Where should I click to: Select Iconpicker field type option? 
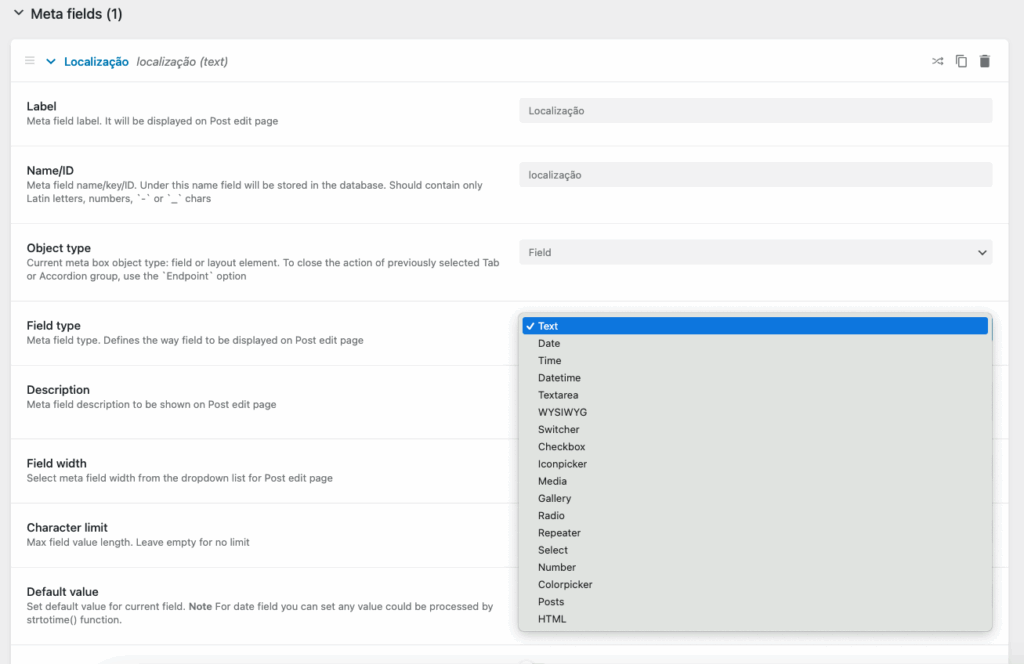click(x=562, y=464)
